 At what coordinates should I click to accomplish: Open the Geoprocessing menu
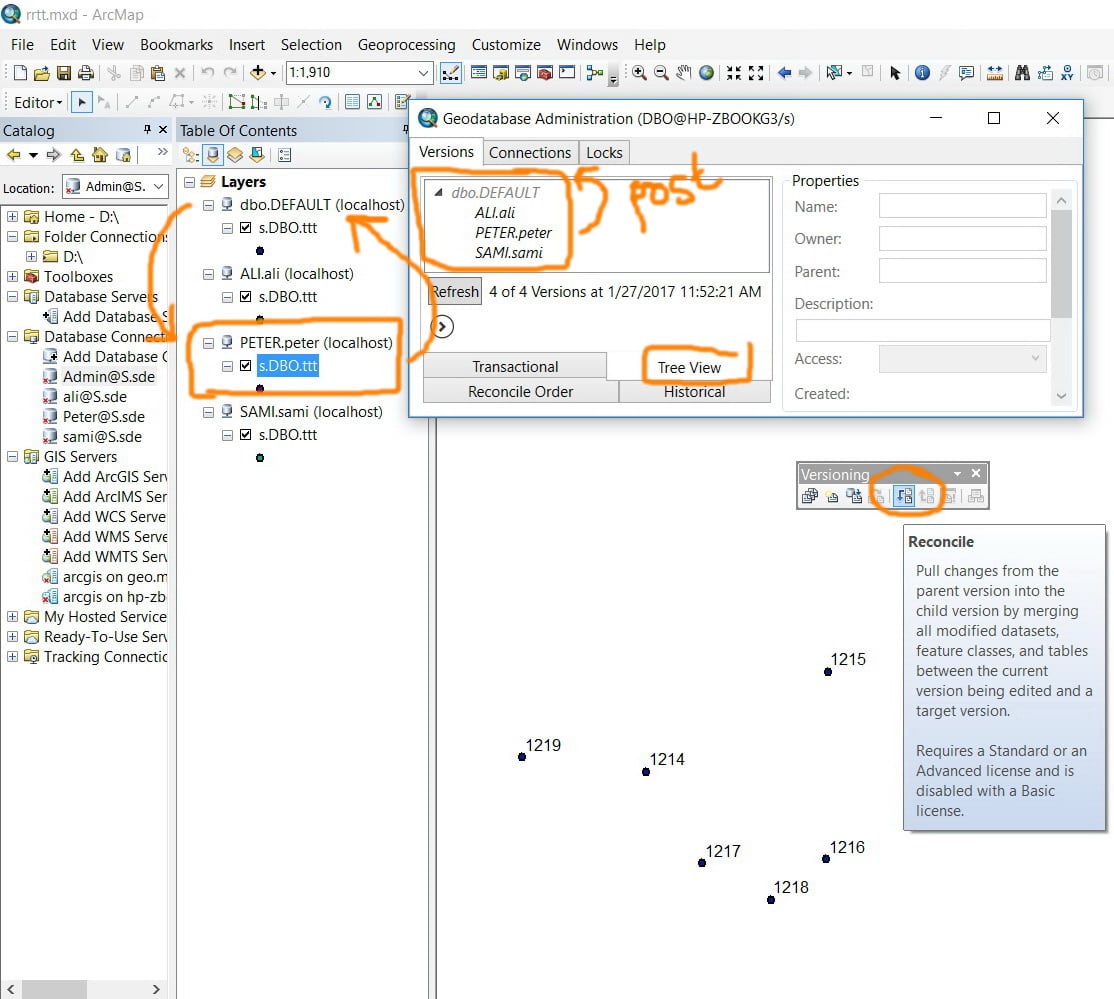[x=406, y=45]
